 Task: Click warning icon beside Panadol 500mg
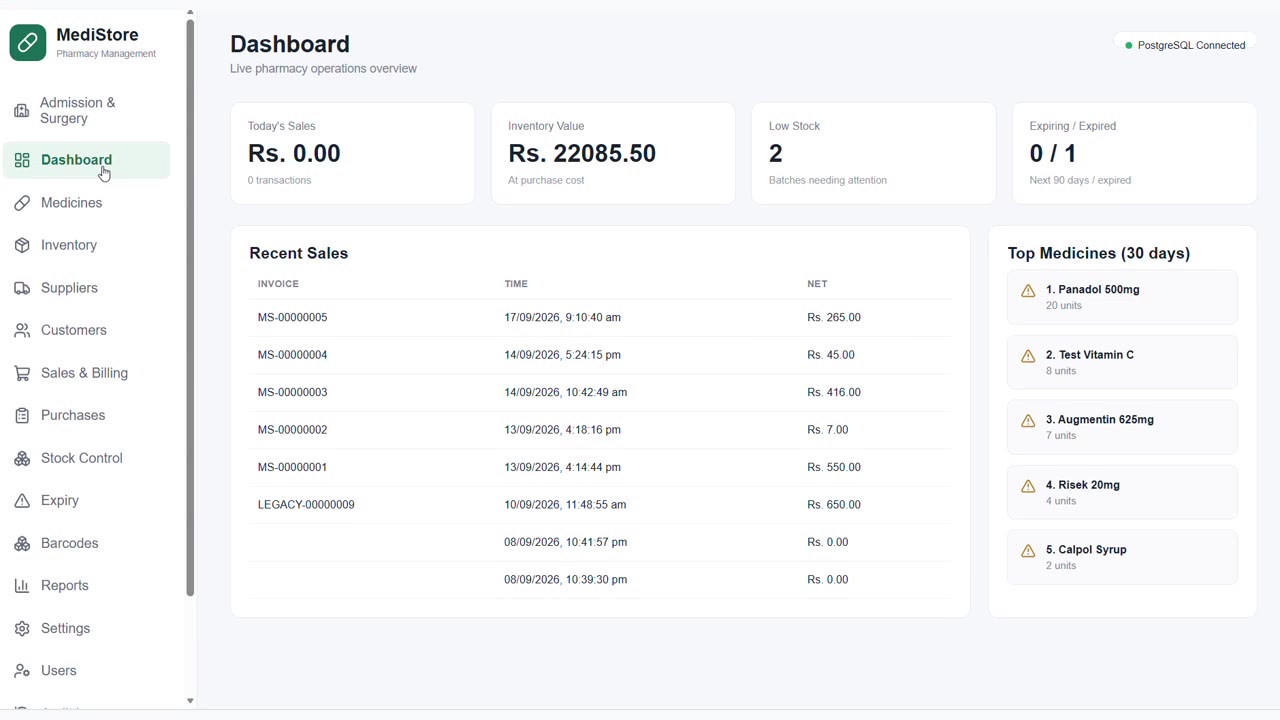[x=1028, y=291]
